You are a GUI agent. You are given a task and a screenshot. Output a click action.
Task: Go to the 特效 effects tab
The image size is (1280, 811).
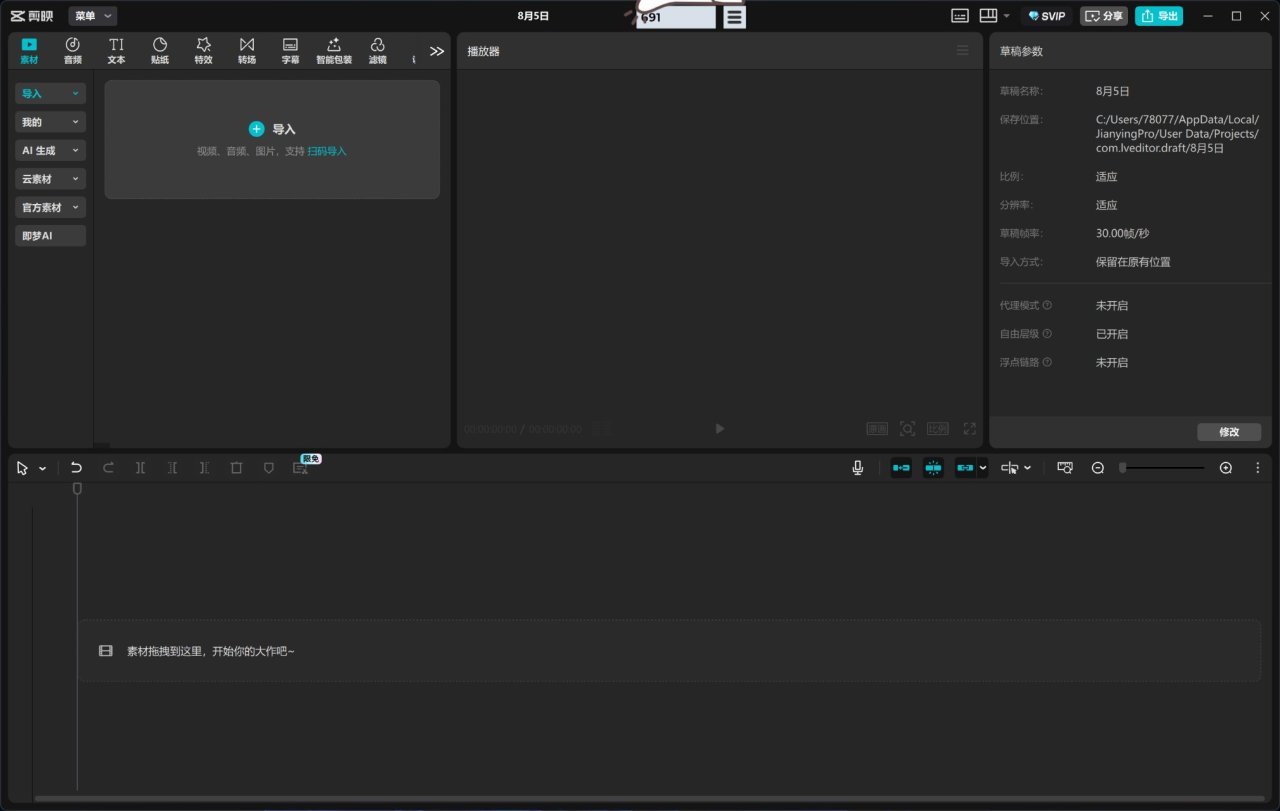click(203, 51)
